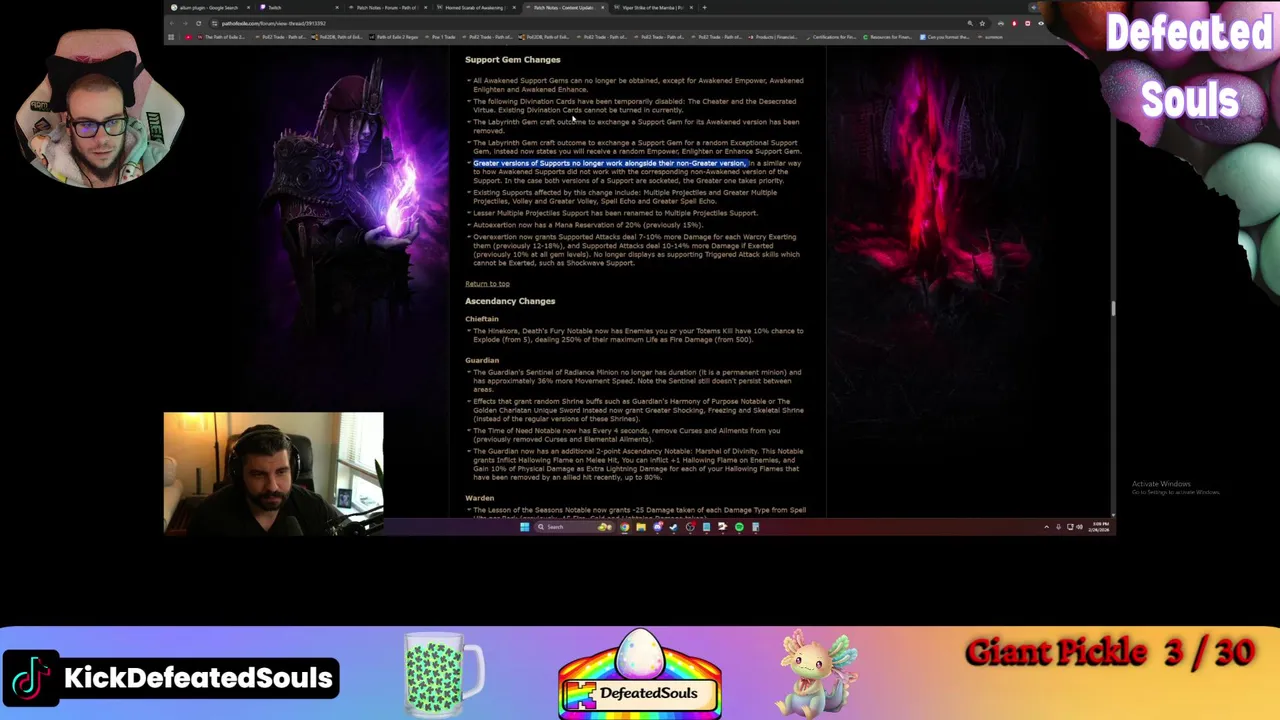Open the Path of Exile 2 Regex bookmark

(x=393, y=37)
